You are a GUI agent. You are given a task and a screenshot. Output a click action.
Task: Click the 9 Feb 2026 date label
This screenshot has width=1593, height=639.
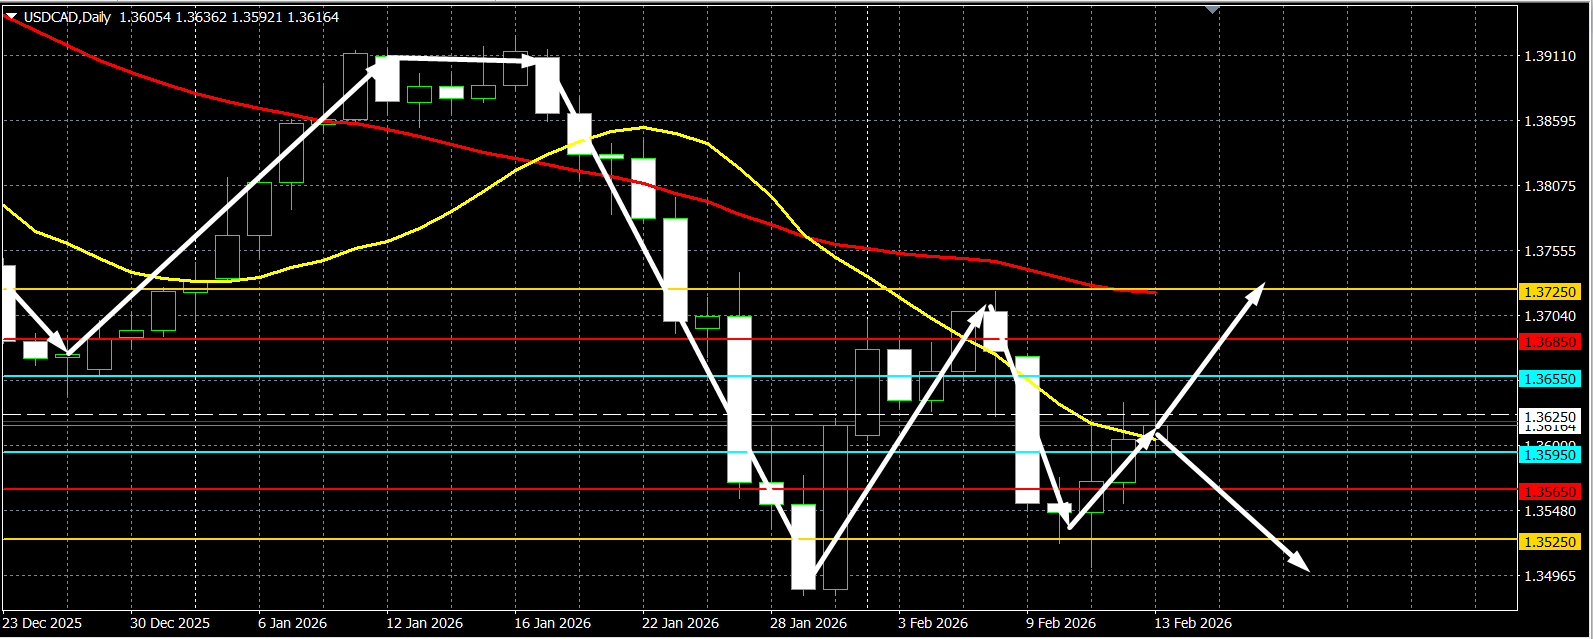tap(1061, 623)
